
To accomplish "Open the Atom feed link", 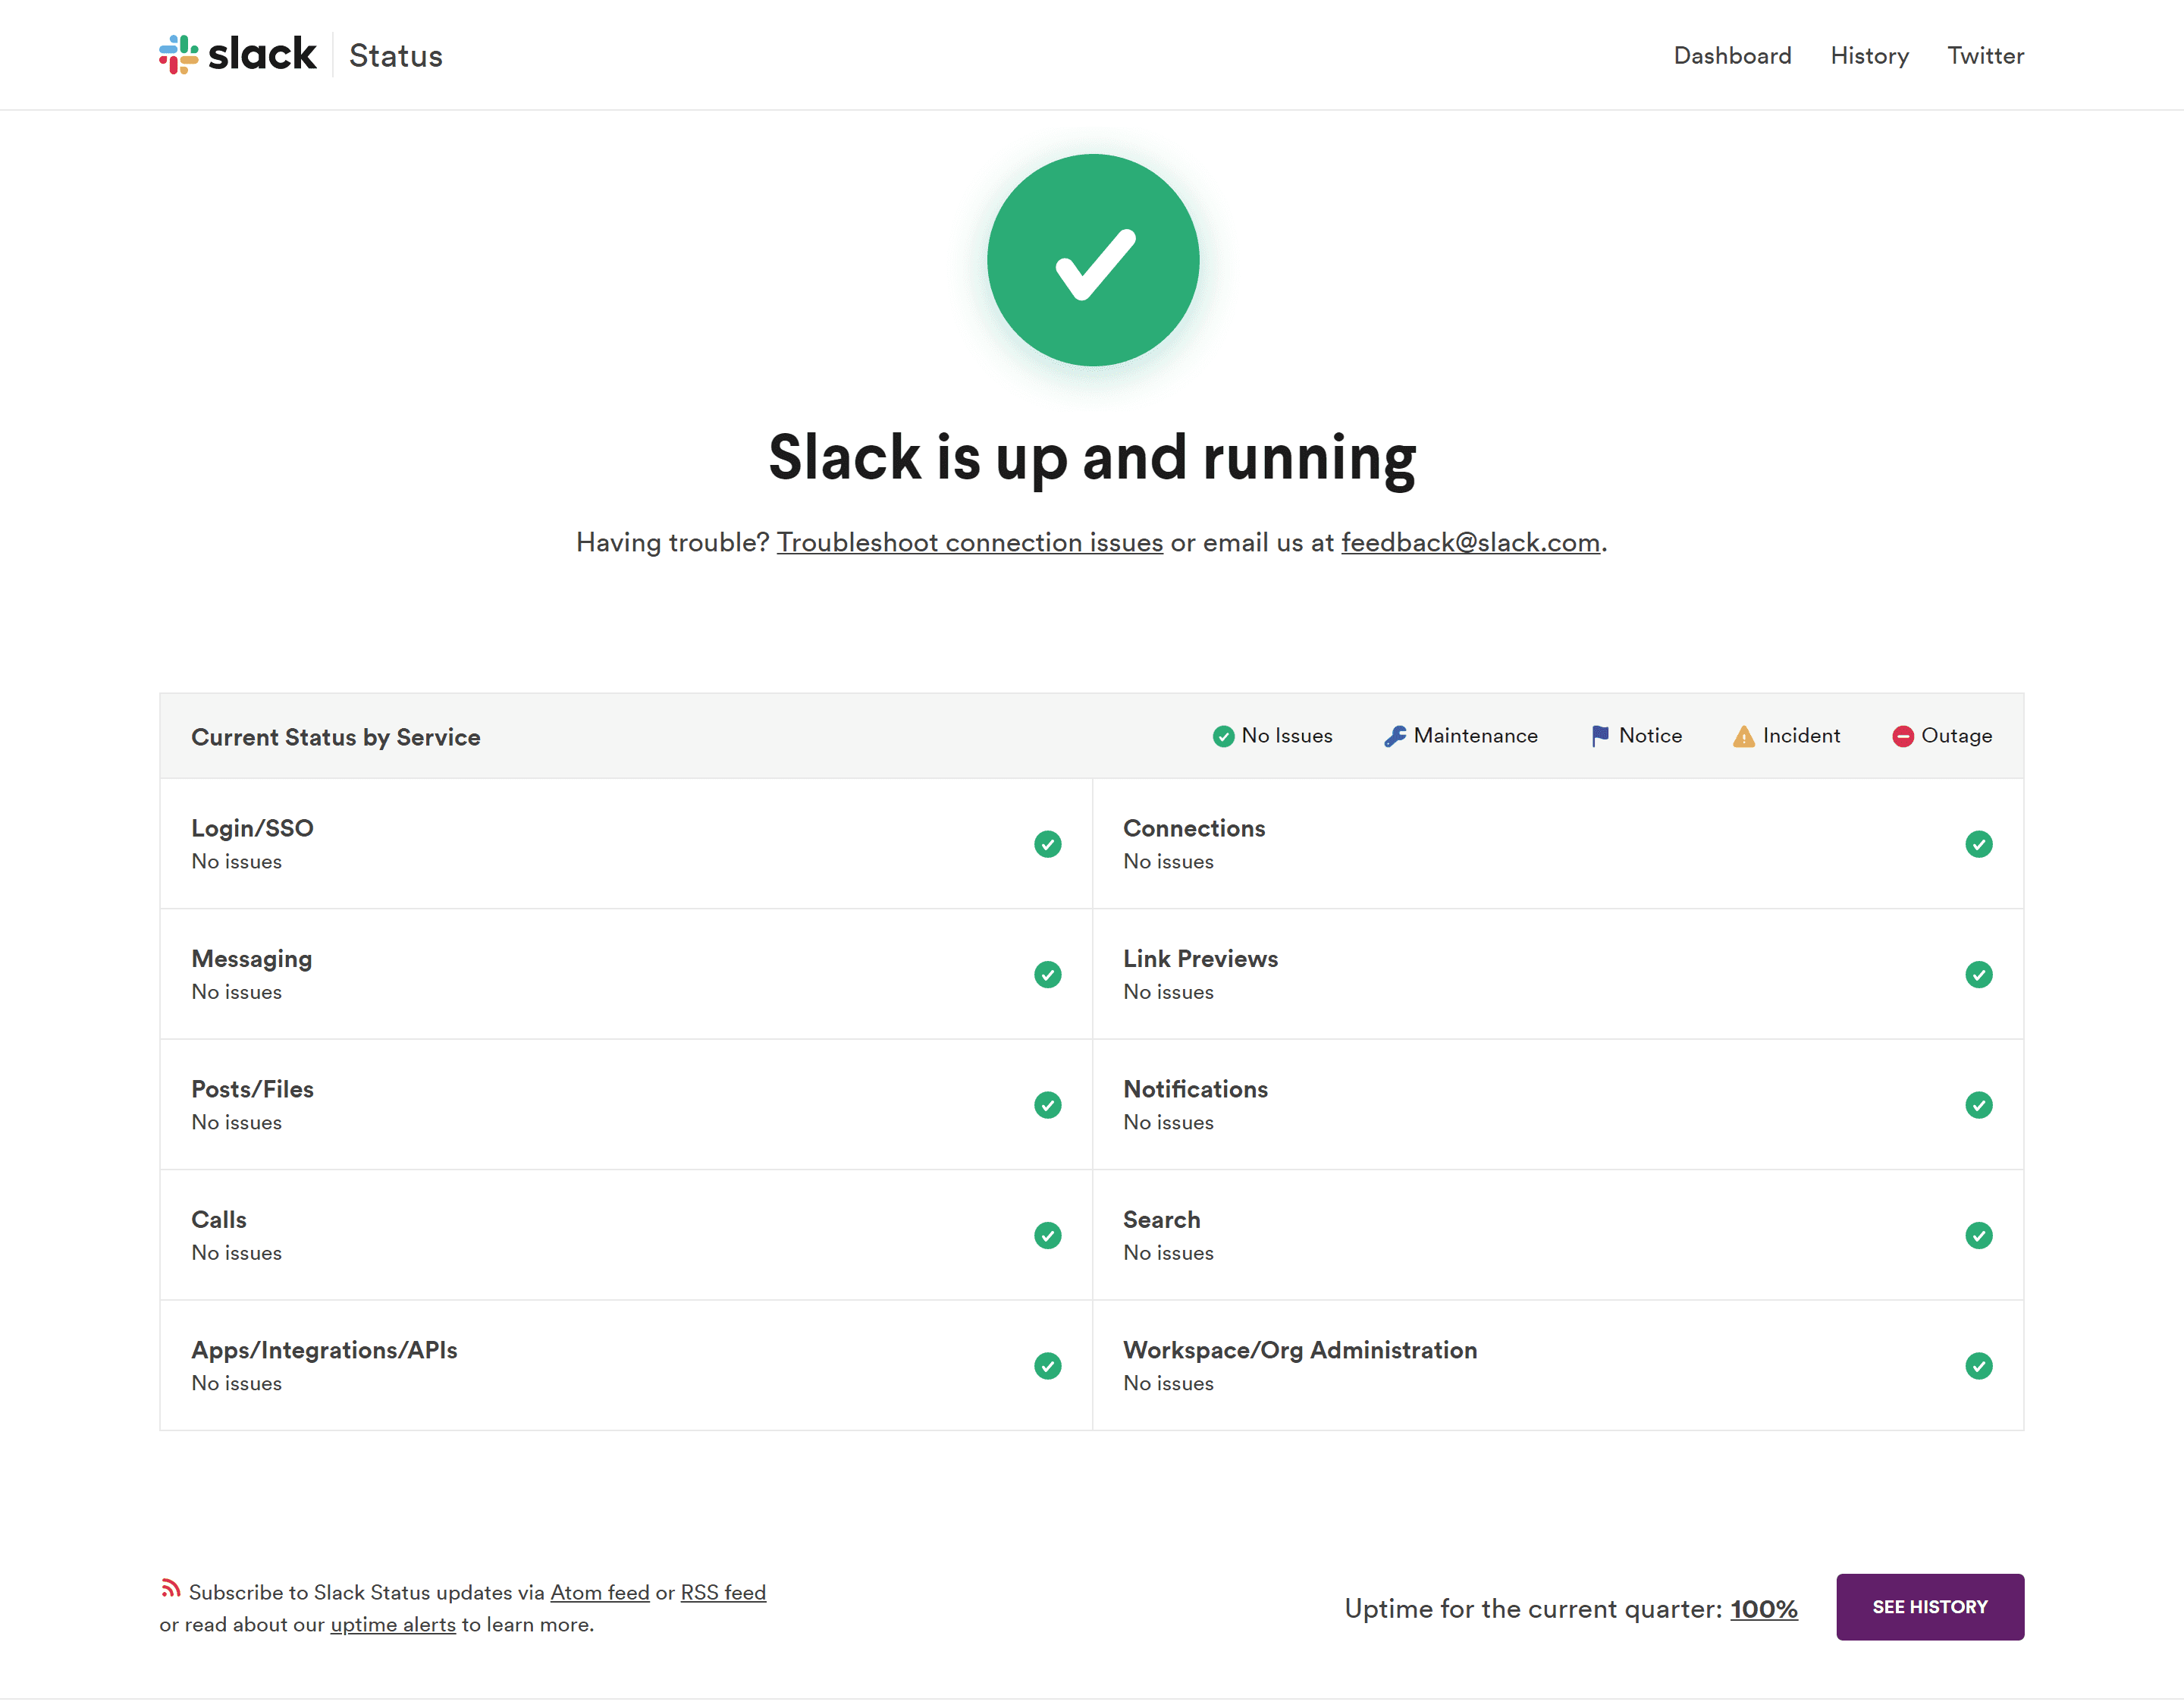I will click(x=599, y=1592).
